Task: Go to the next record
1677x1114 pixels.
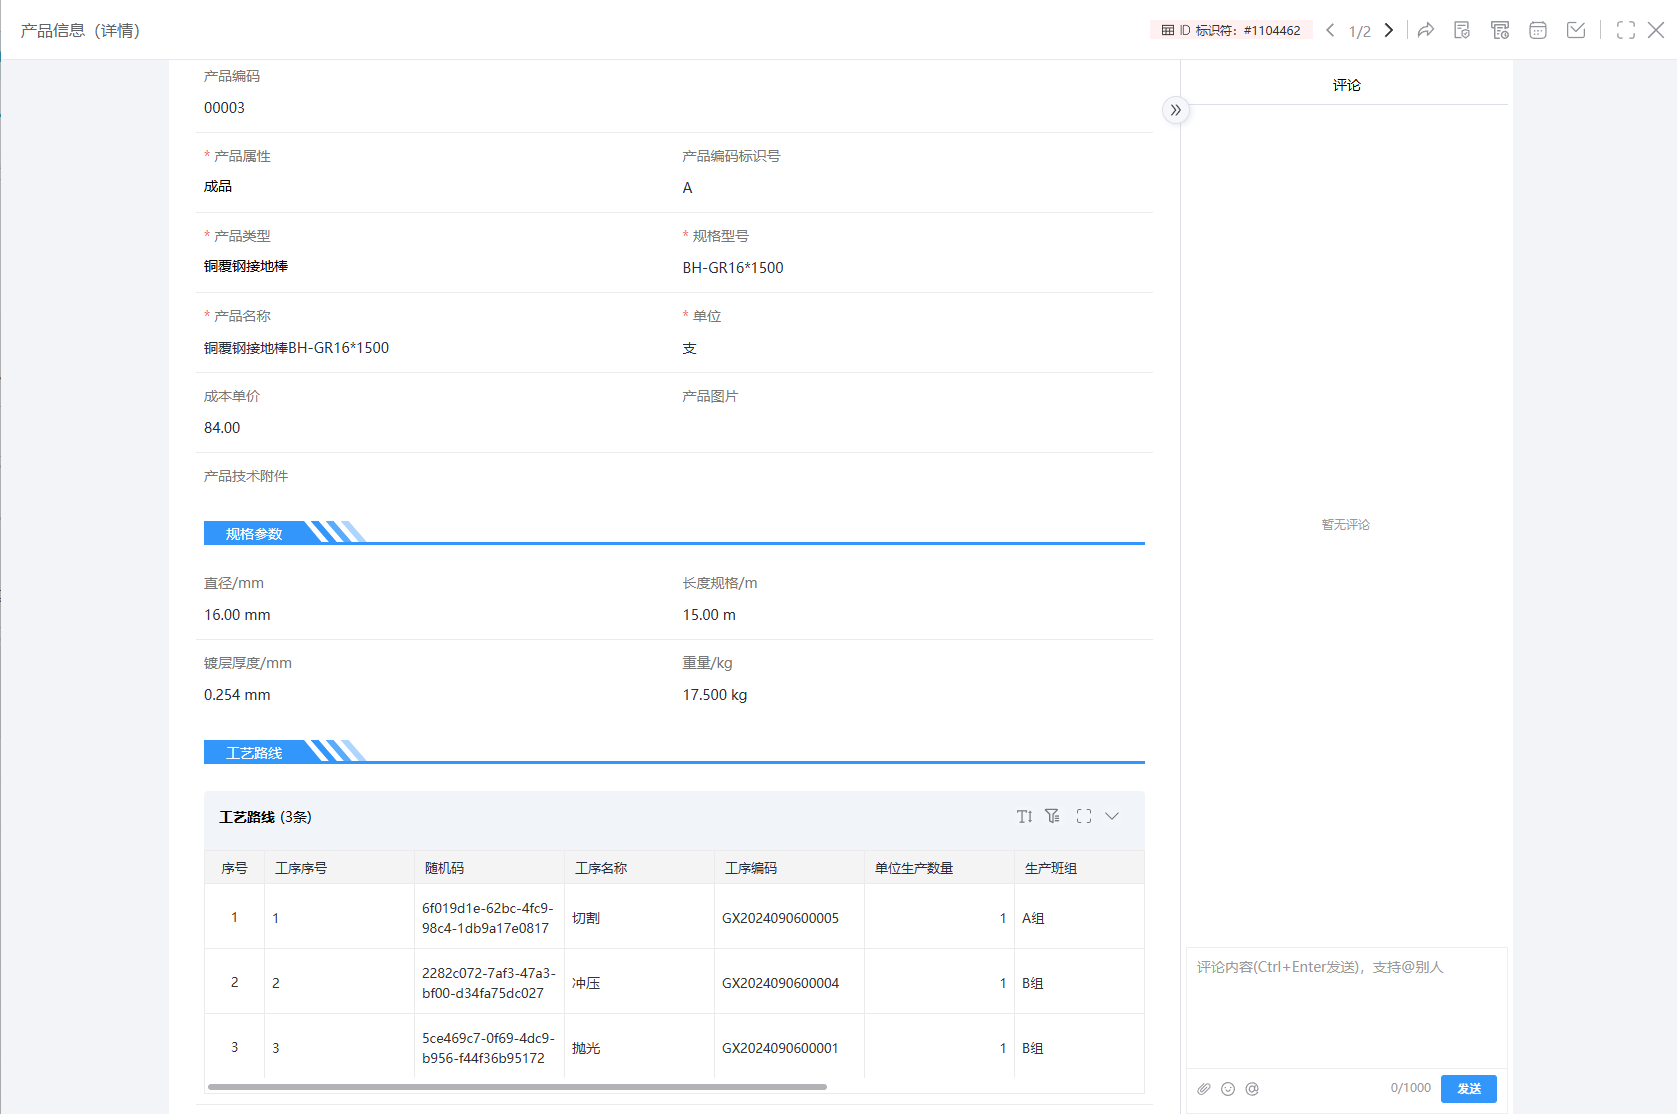Action: [x=1389, y=30]
